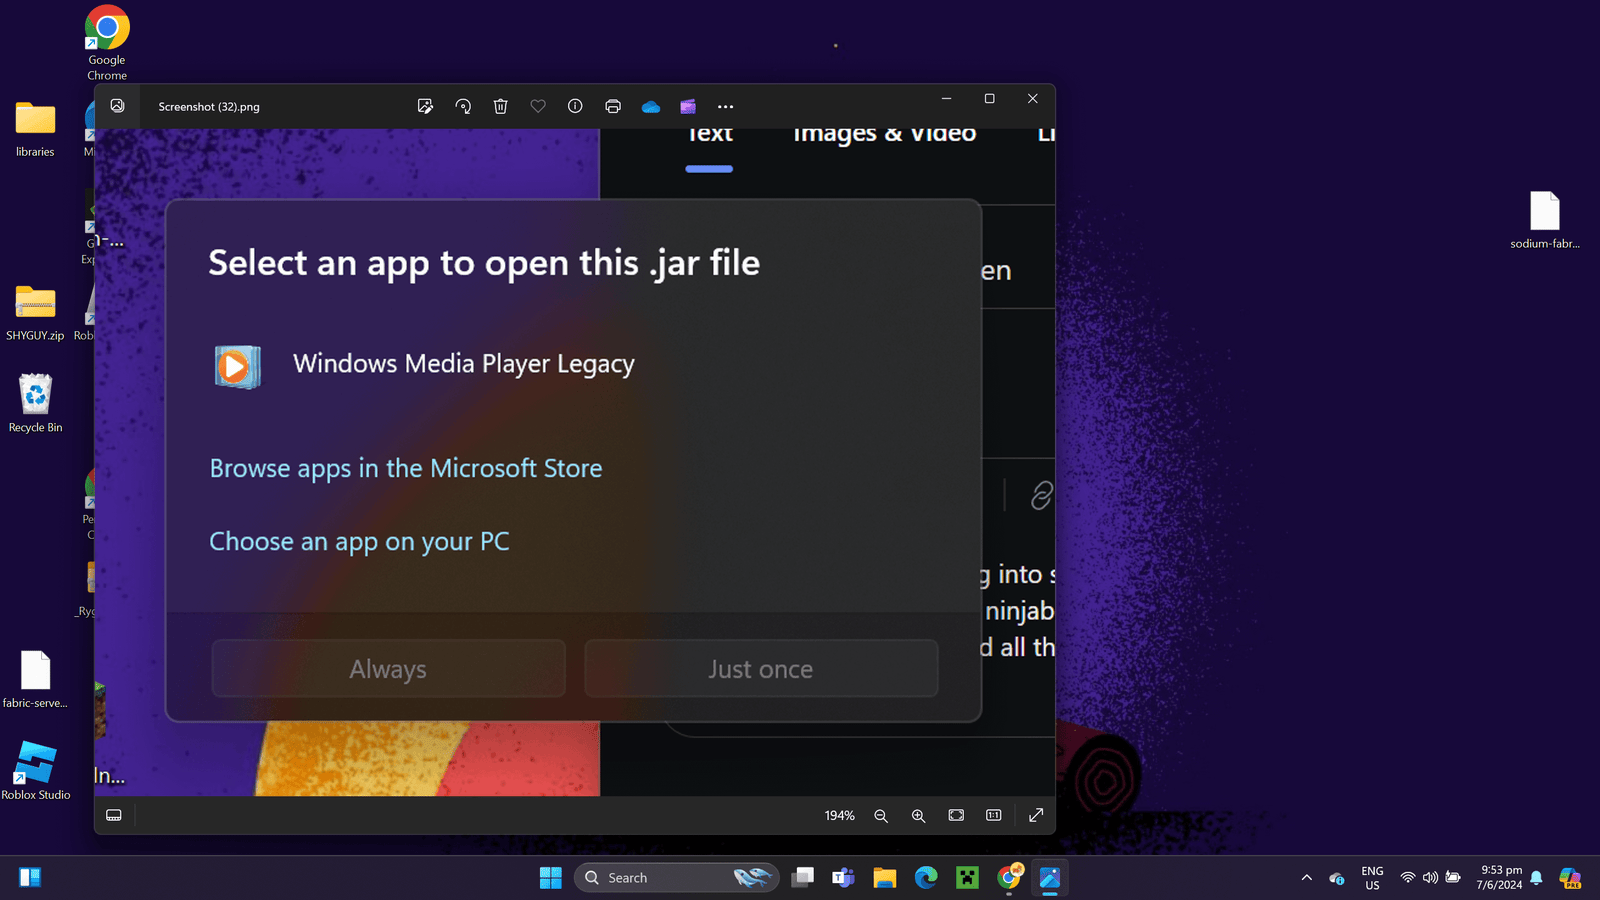
Task: Toggle favorite with the heart icon
Action: (538, 107)
